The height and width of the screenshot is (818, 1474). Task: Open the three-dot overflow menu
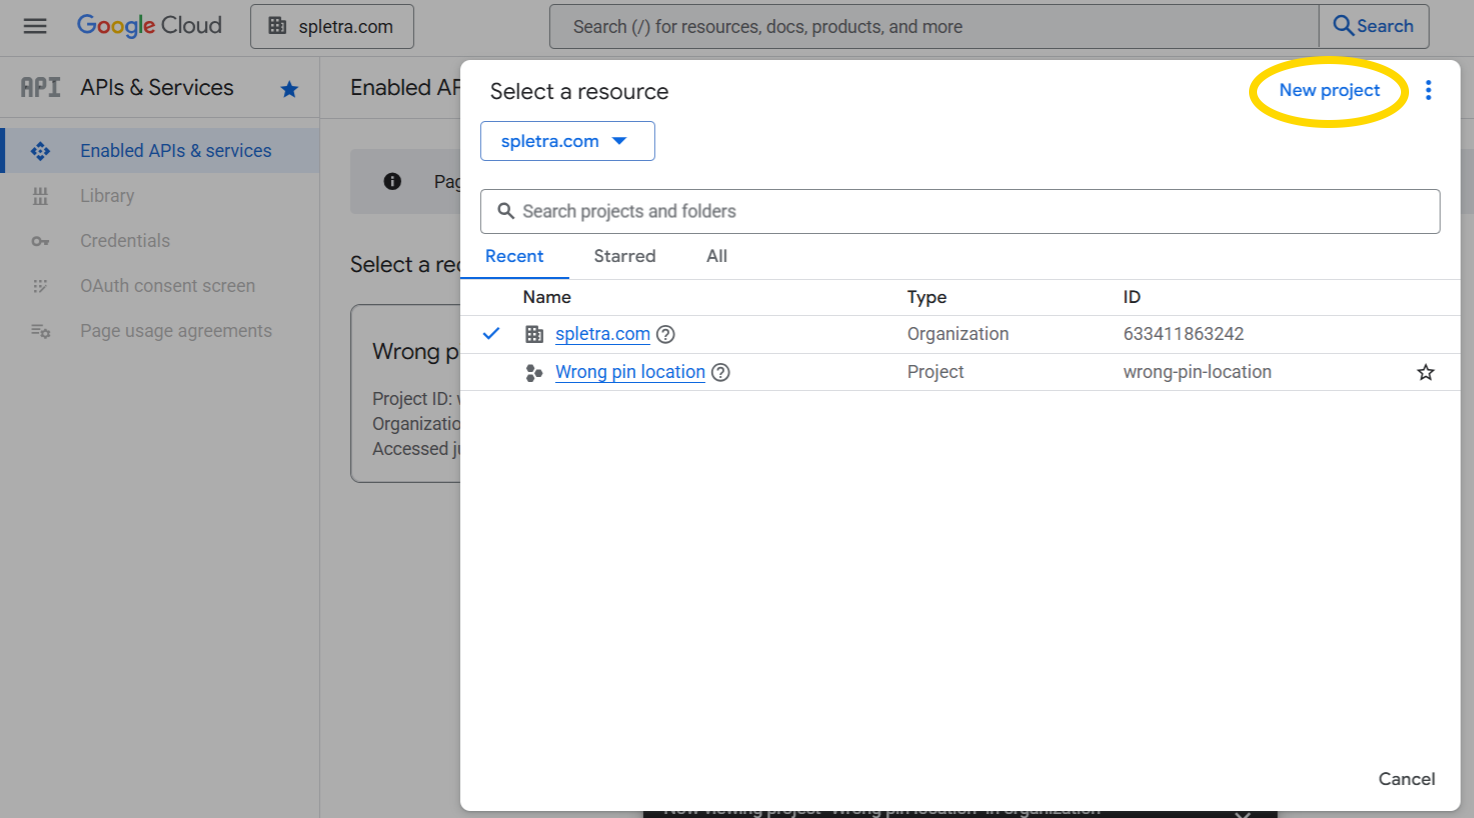point(1428,89)
